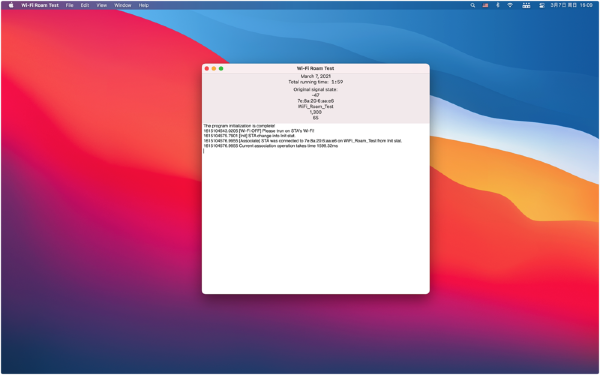Click the "March 7, 2021" date label
Viewport: 600px width, 375px height.
click(x=316, y=77)
